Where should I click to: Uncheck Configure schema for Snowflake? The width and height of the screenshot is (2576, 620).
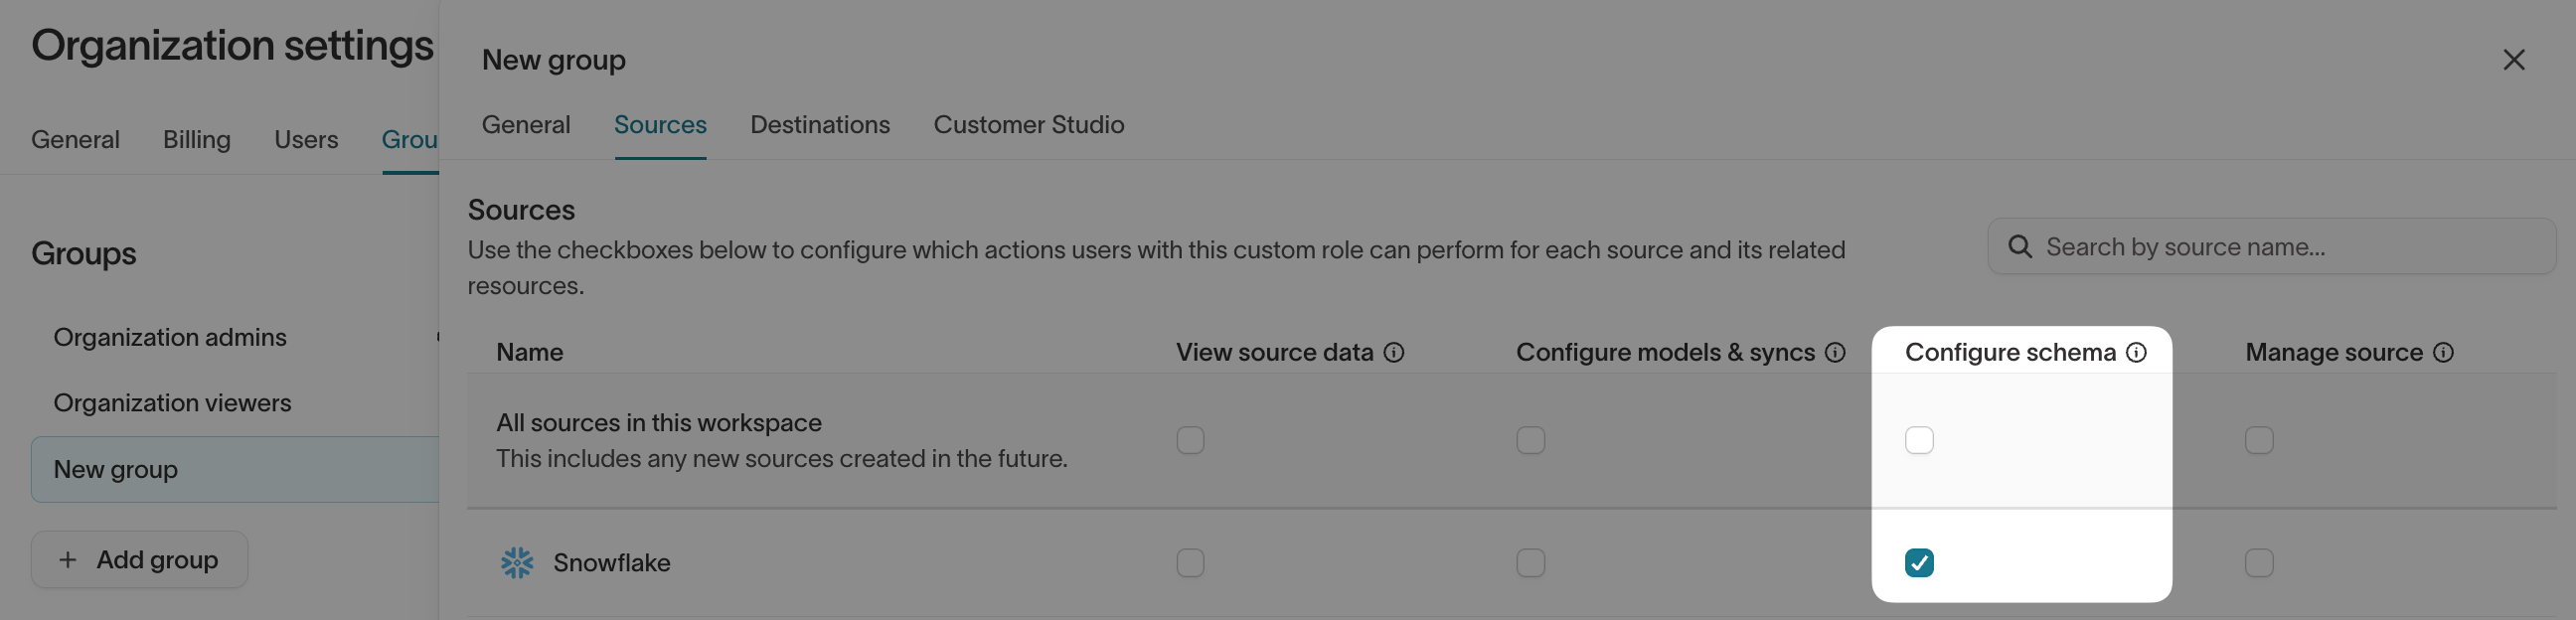(x=1919, y=562)
